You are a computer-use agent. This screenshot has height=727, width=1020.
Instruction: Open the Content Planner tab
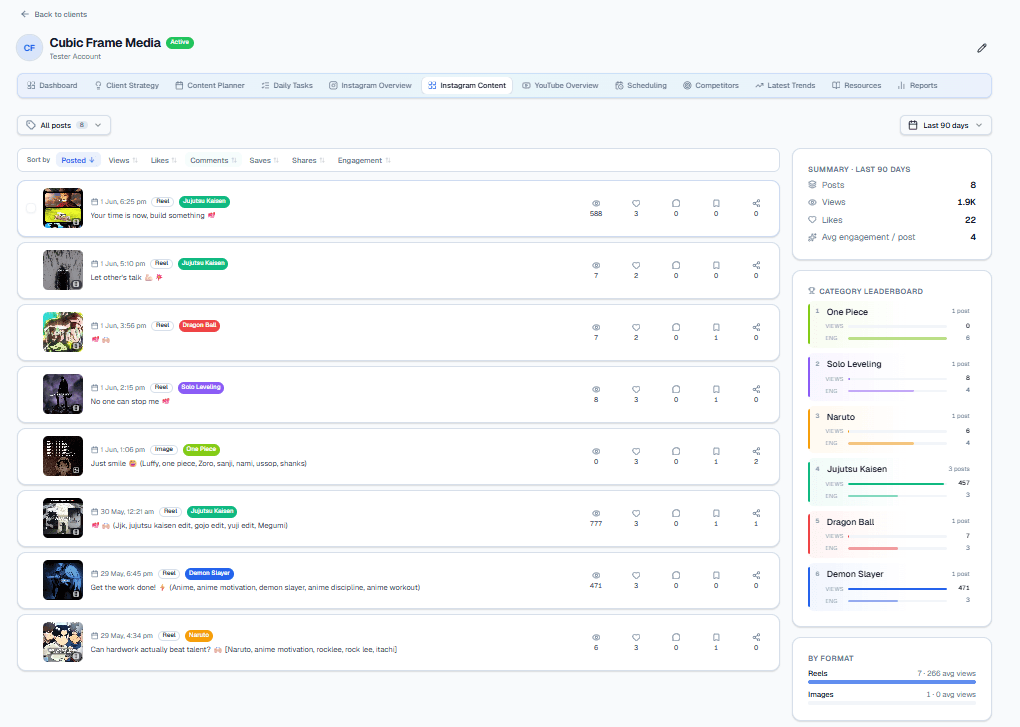pos(210,85)
